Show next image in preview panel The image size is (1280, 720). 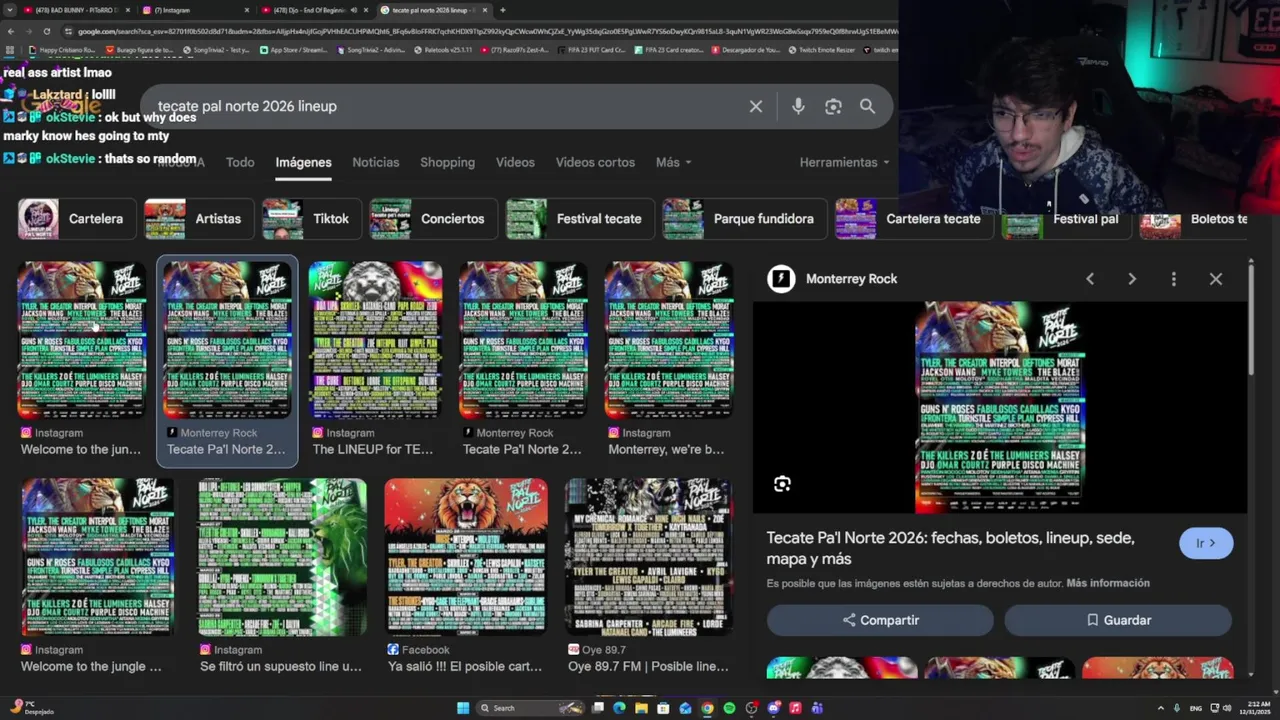click(x=1132, y=279)
